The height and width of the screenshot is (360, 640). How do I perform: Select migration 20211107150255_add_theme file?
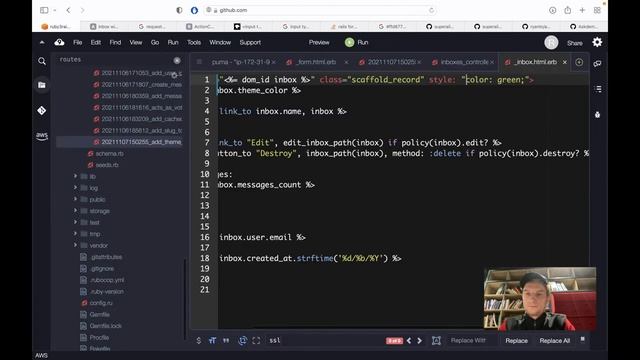click(141, 142)
